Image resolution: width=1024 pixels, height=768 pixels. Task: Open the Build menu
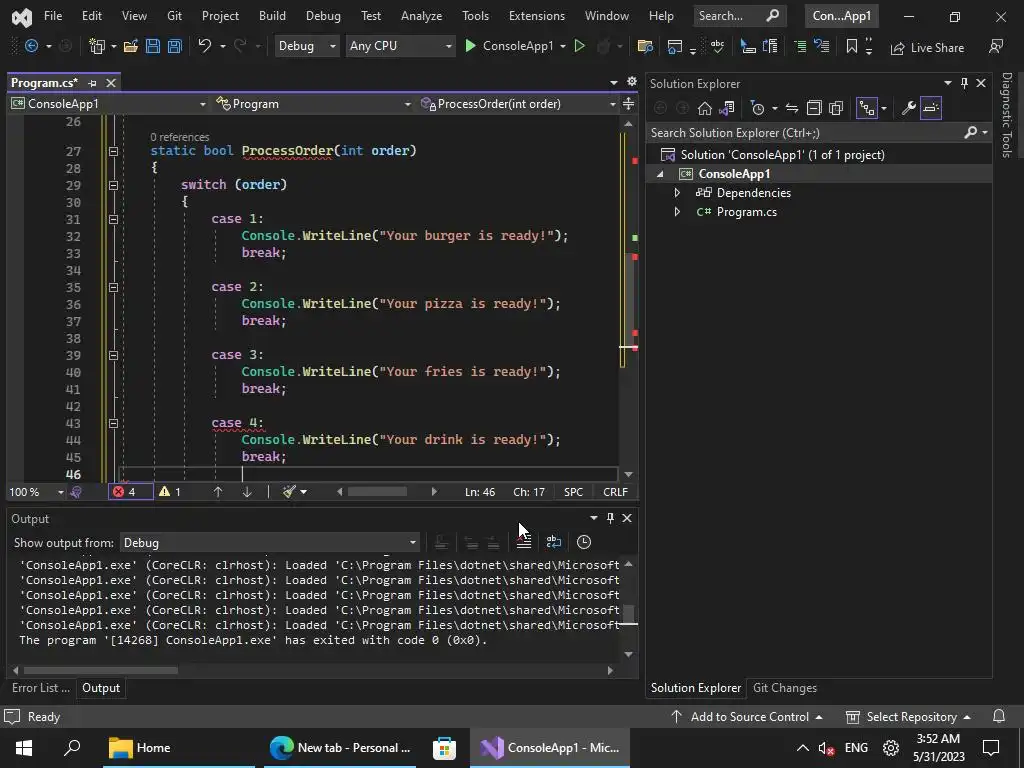271,16
